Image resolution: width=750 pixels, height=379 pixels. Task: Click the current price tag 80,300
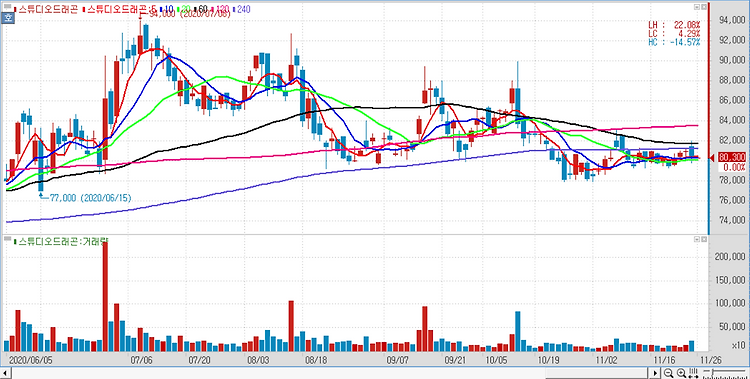pyautogui.click(x=731, y=157)
